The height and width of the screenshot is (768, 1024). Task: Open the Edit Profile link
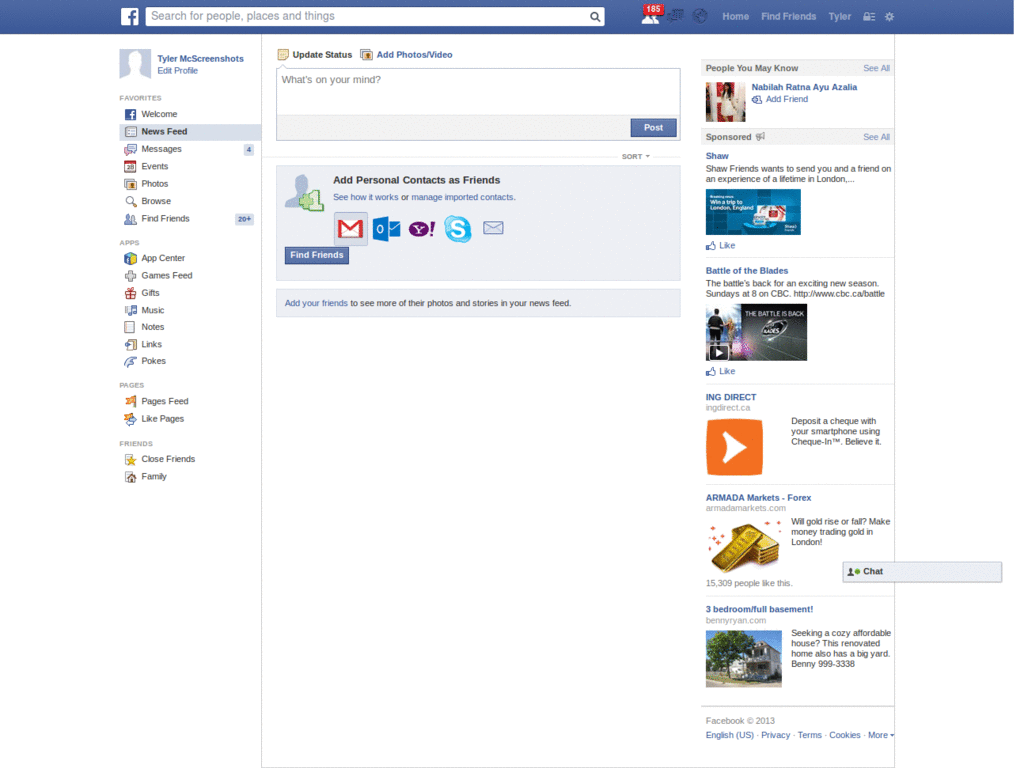tap(177, 71)
